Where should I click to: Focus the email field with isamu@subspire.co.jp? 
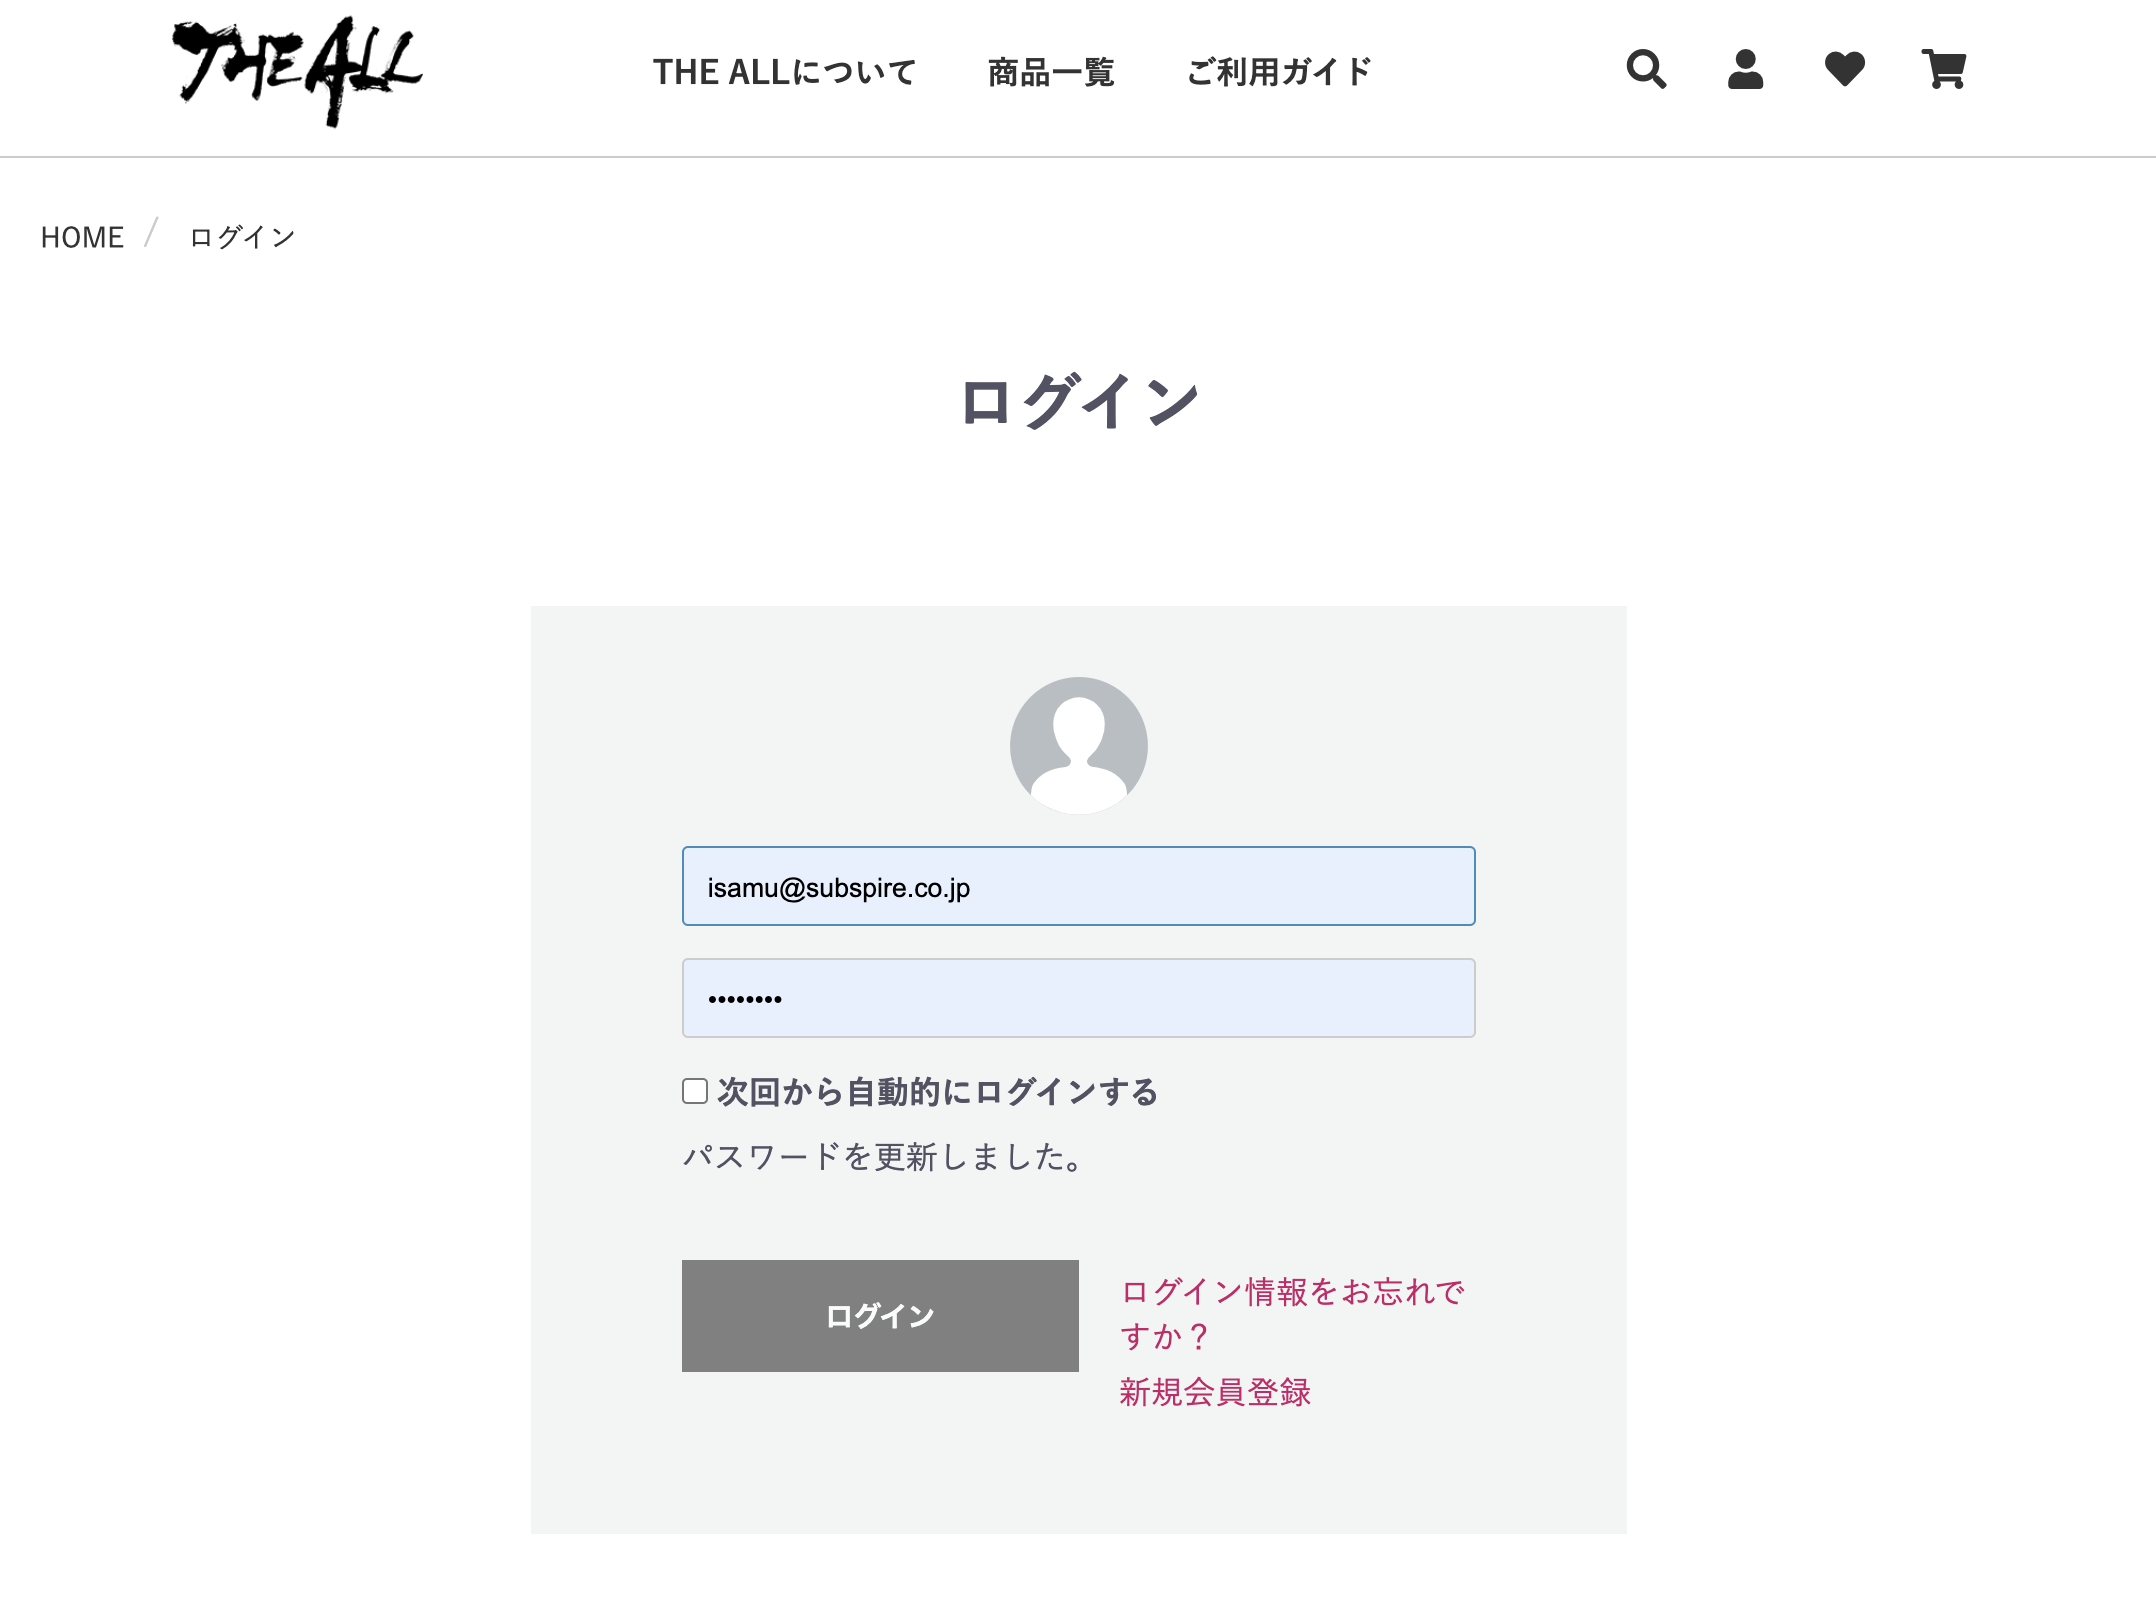click(x=1078, y=886)
